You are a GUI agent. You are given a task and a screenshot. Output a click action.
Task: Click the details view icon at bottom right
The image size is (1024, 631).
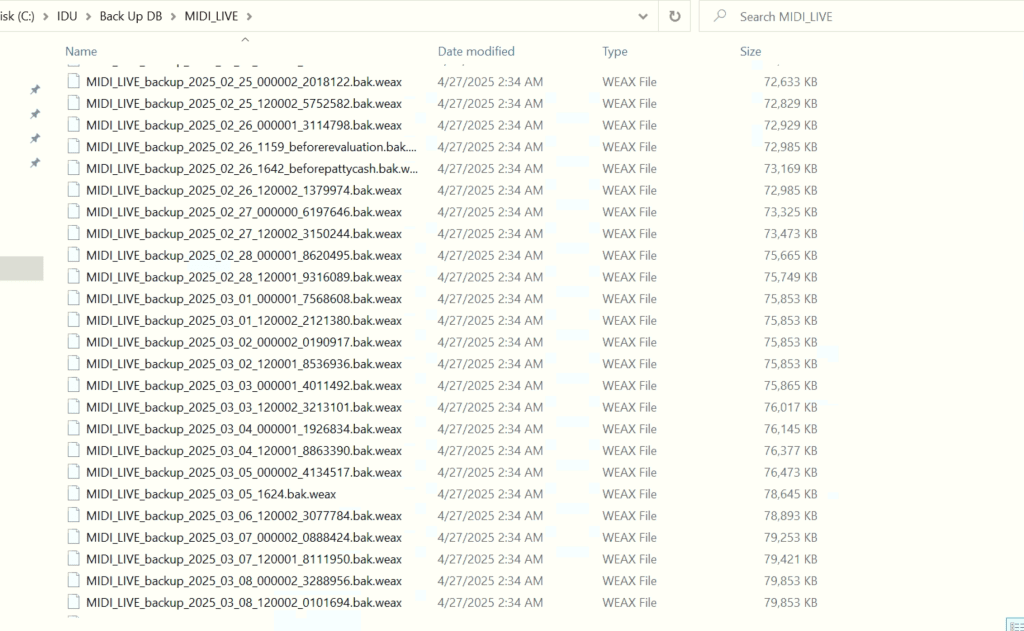(x=1016, y=625)
